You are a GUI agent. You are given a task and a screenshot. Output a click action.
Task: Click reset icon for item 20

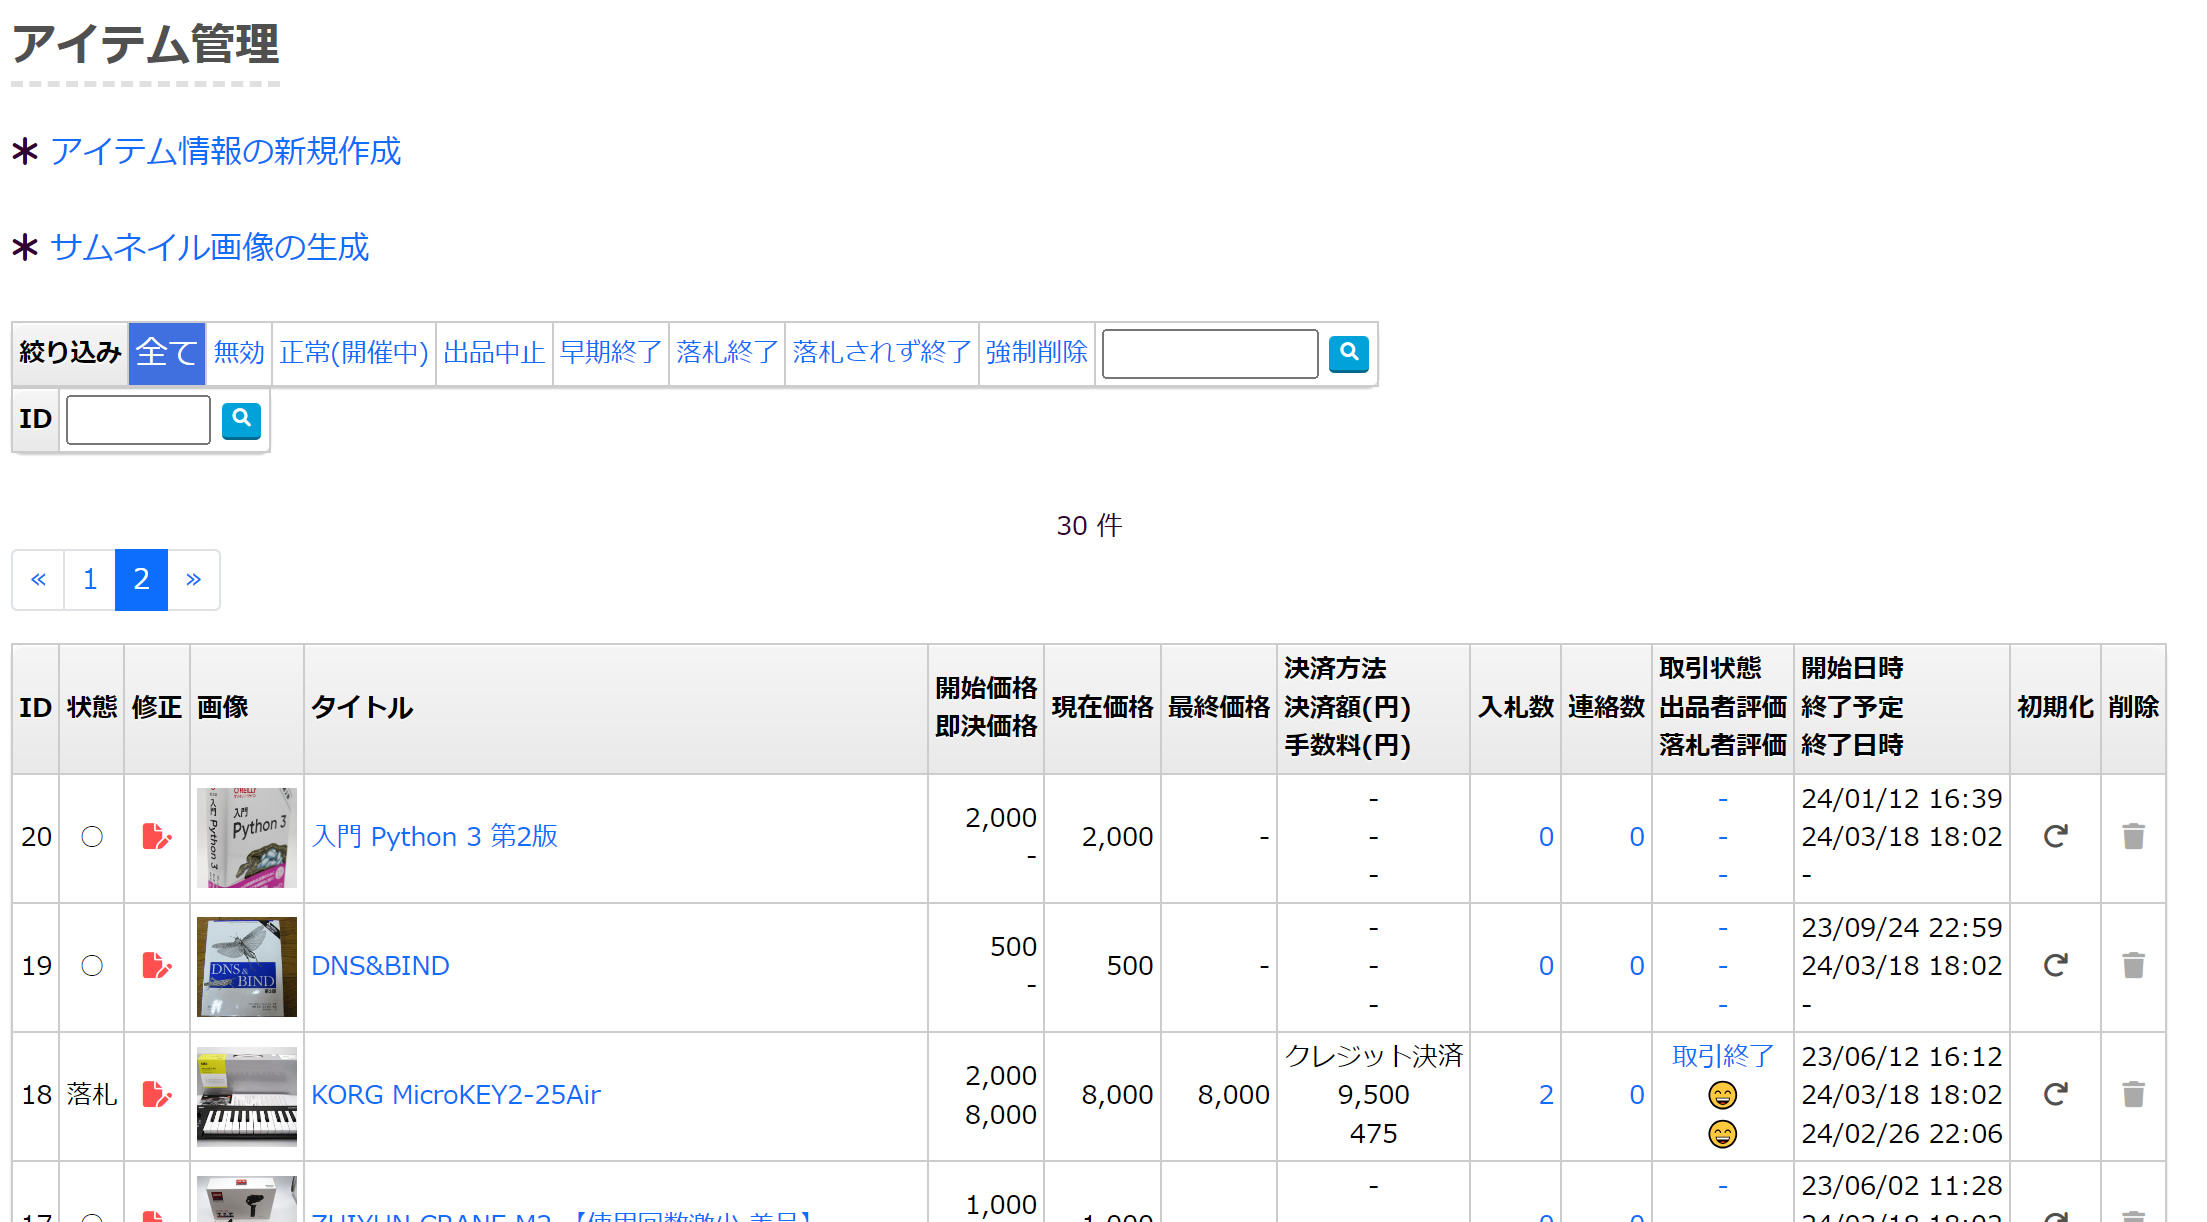coord(2055,836)
